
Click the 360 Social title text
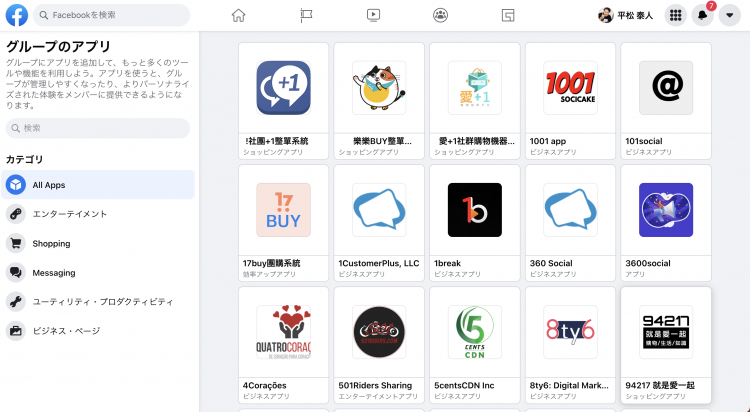click(x=551, y=263)
